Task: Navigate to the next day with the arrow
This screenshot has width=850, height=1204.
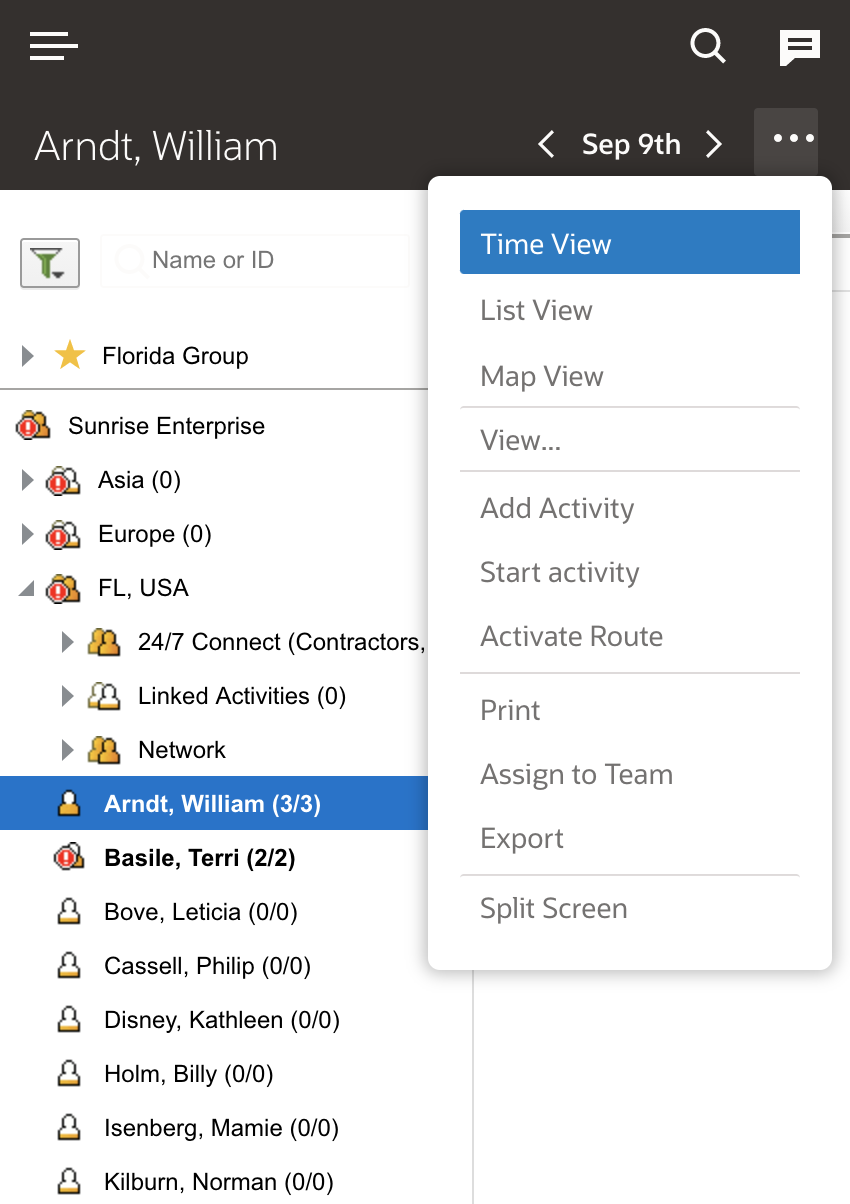Action: click(714, 144)
